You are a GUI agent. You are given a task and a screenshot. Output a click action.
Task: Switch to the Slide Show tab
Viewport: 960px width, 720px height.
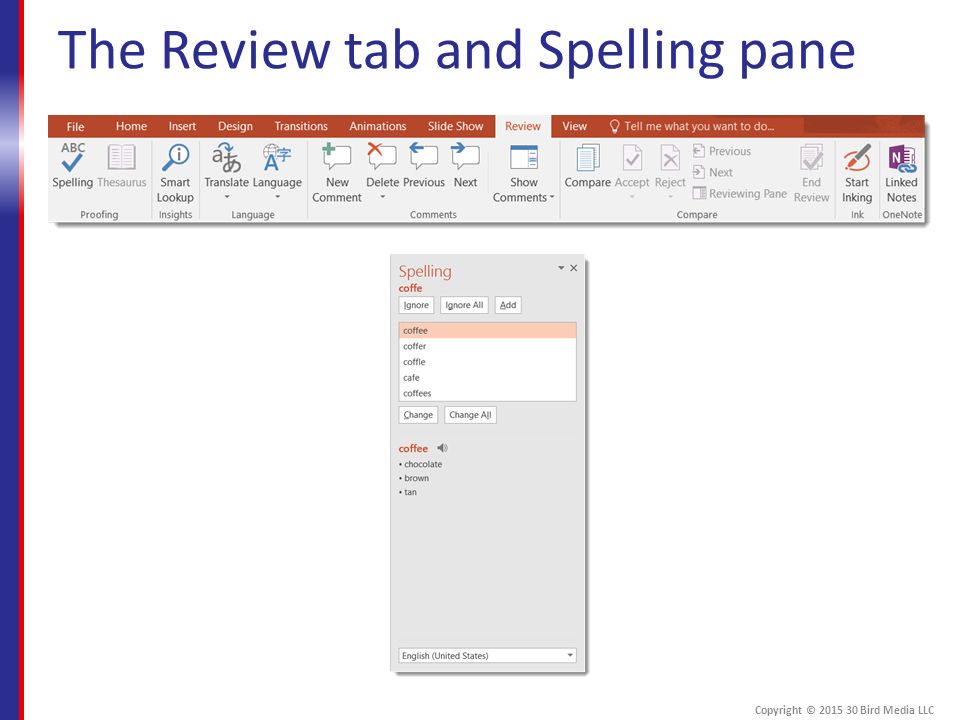pyautogui.click(x=456, y=127)
